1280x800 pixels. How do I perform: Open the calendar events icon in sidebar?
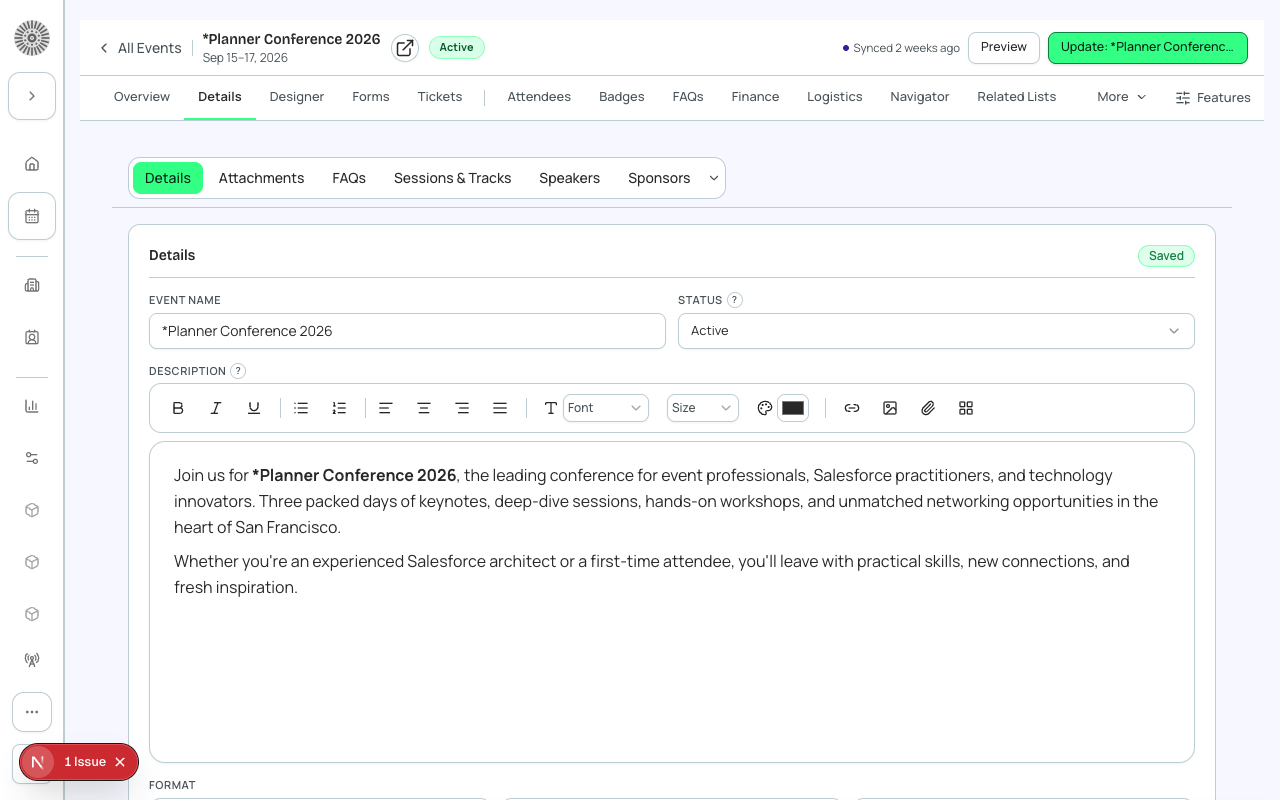coord(32,216)
